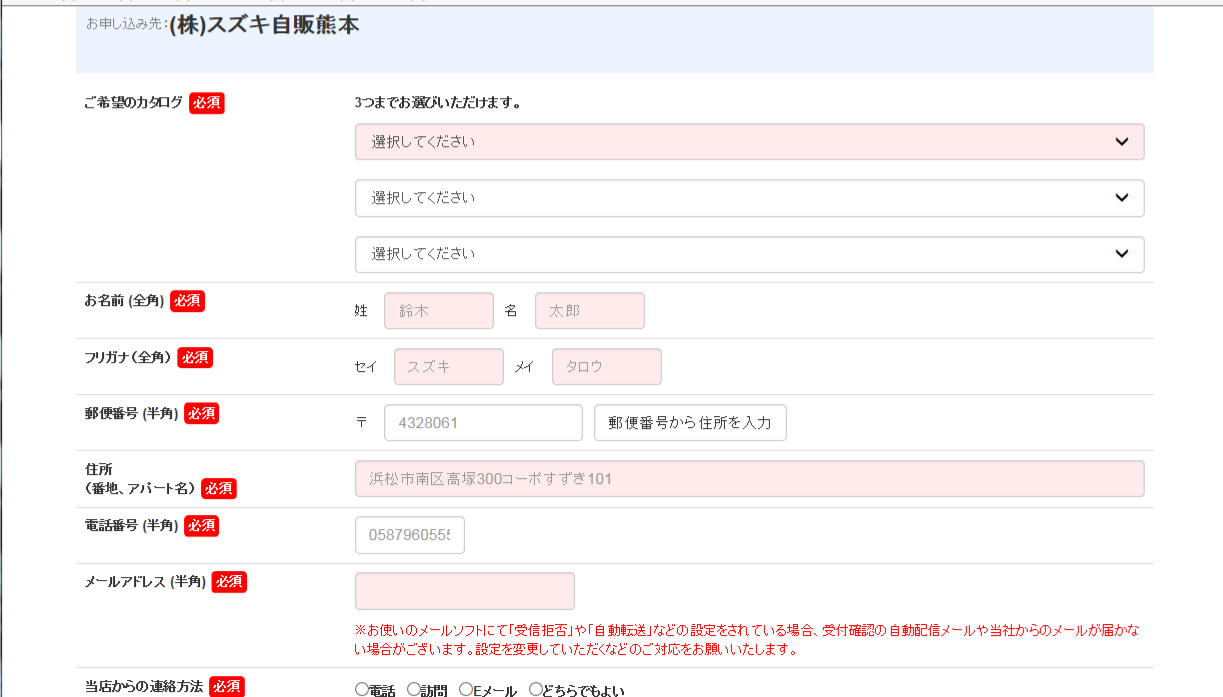
Task: Click the 3つまでお選びいただけます note
Action: [x=437, y=103]
